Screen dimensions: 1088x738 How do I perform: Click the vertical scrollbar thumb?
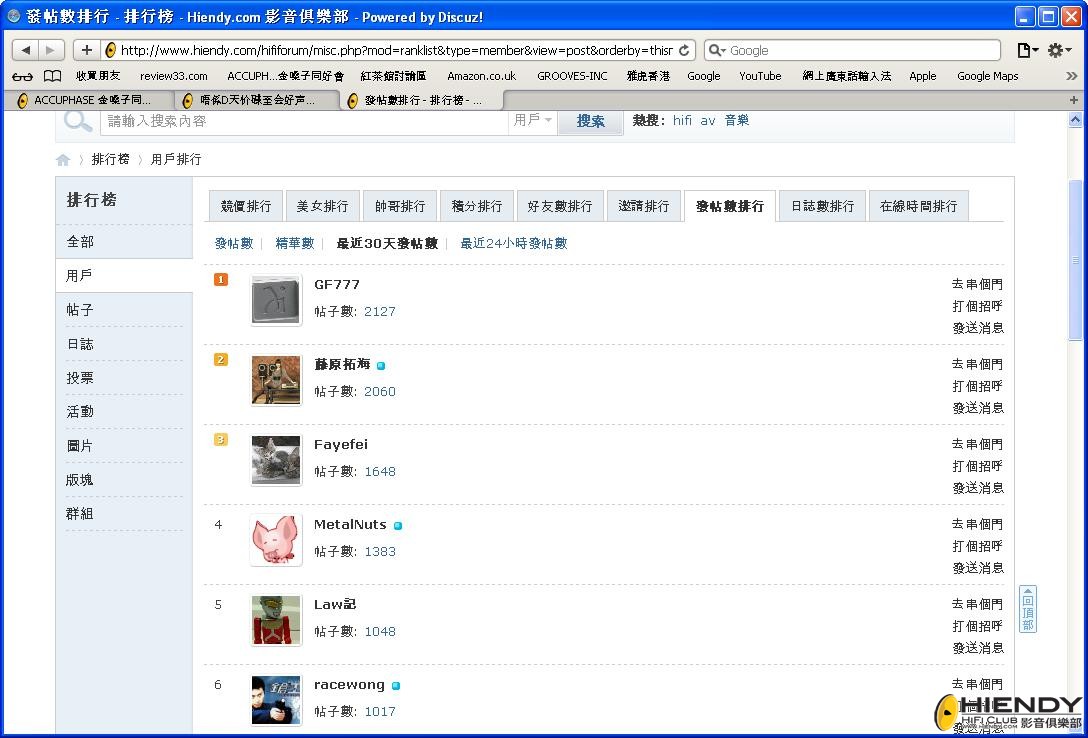click(1076, 260)
